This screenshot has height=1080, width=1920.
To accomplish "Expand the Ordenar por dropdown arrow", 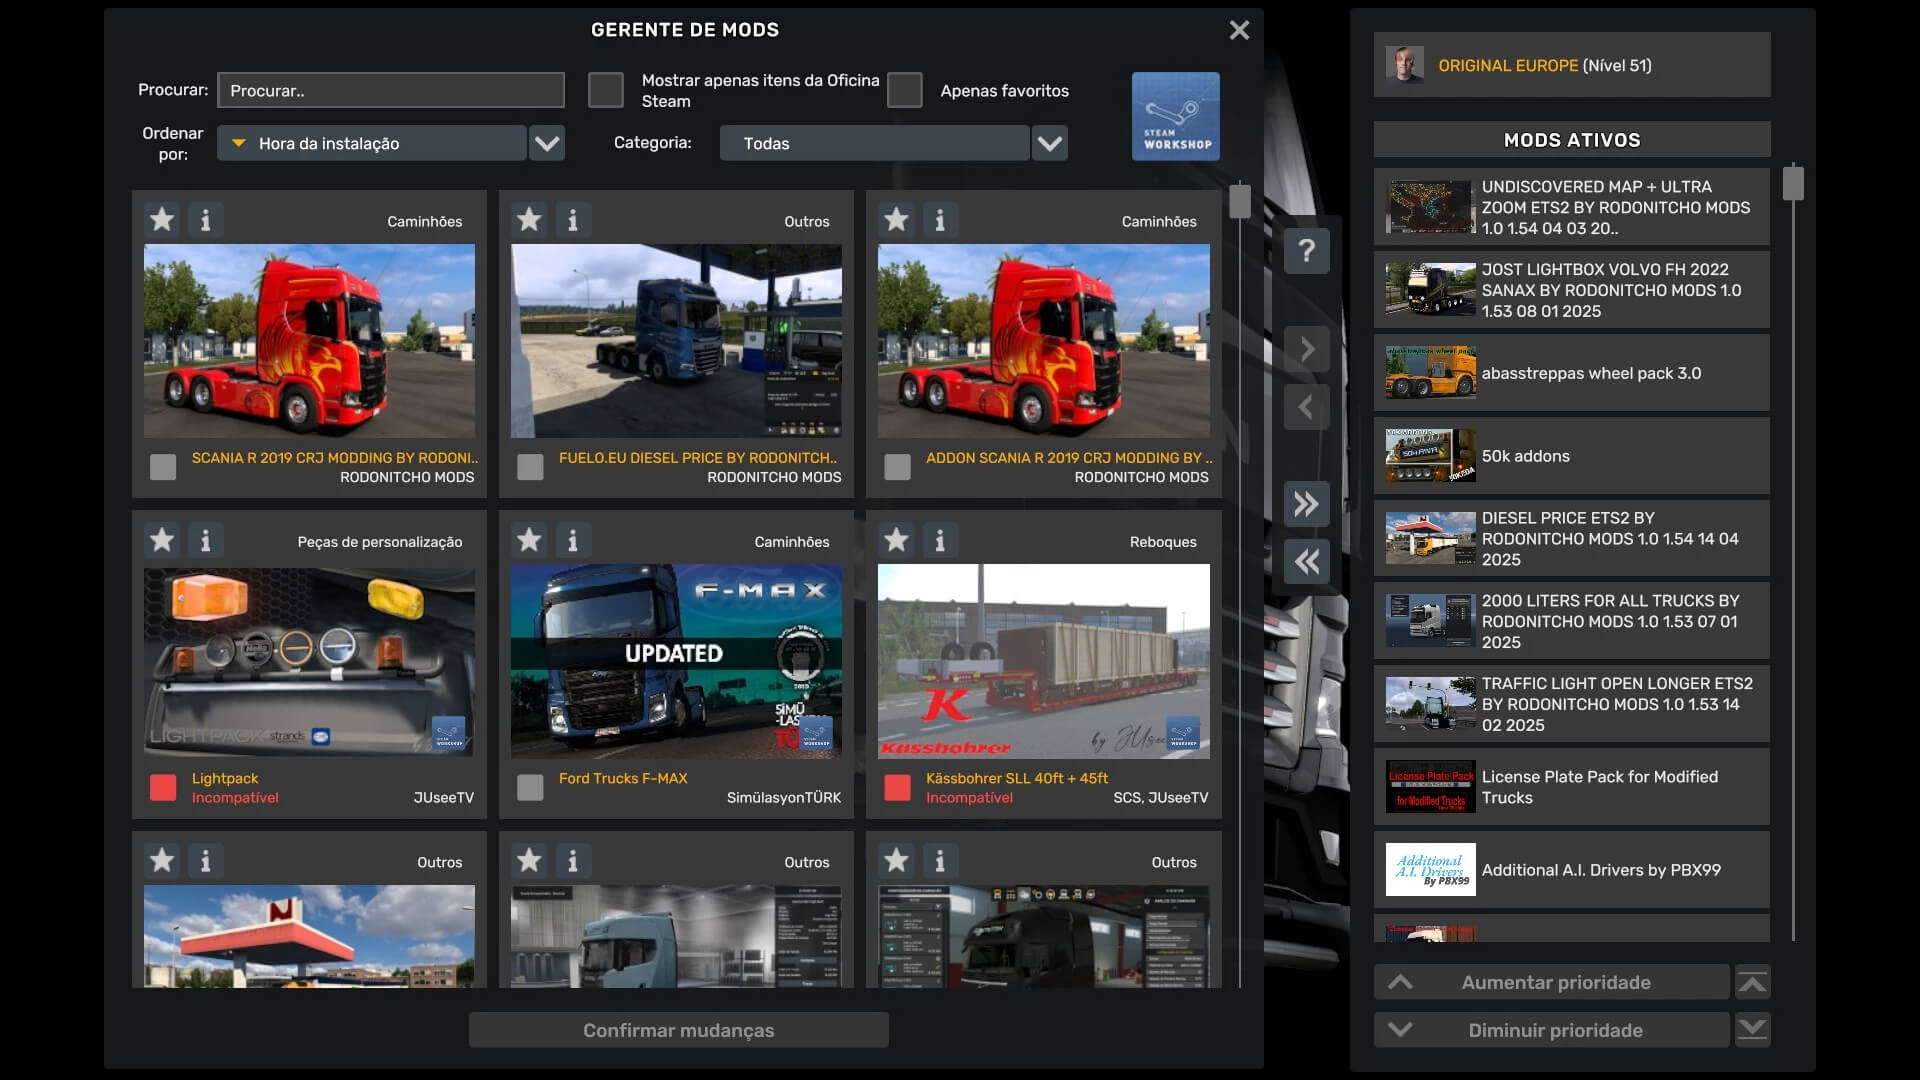I will [x=547, y=143].
